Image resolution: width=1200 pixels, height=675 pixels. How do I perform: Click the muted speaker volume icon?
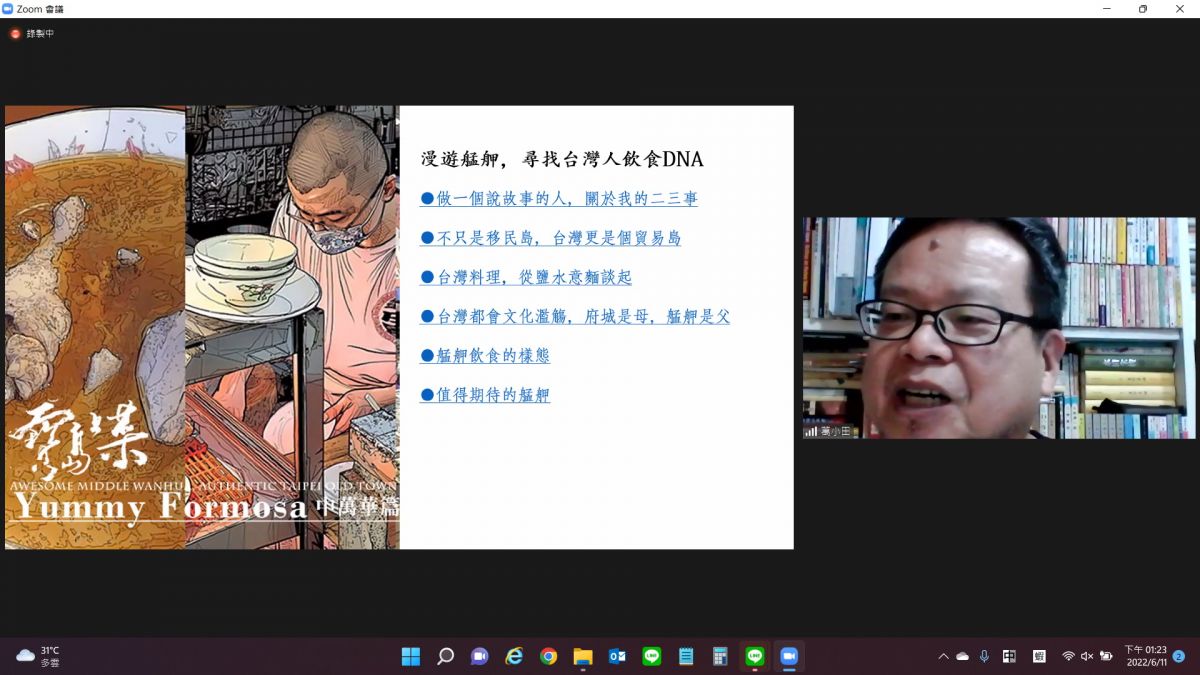pyautogui.click(x=1087, y=656)
